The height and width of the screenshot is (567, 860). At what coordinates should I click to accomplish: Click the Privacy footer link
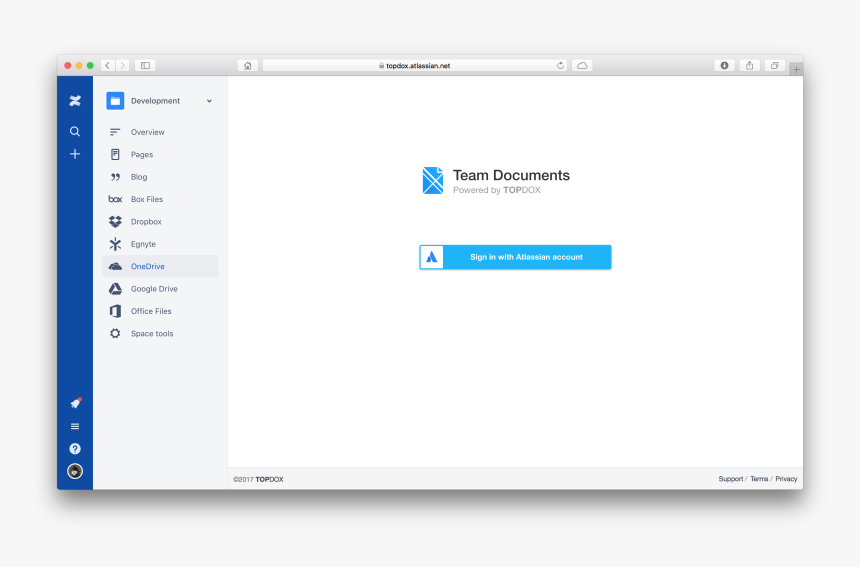[786, 479]
